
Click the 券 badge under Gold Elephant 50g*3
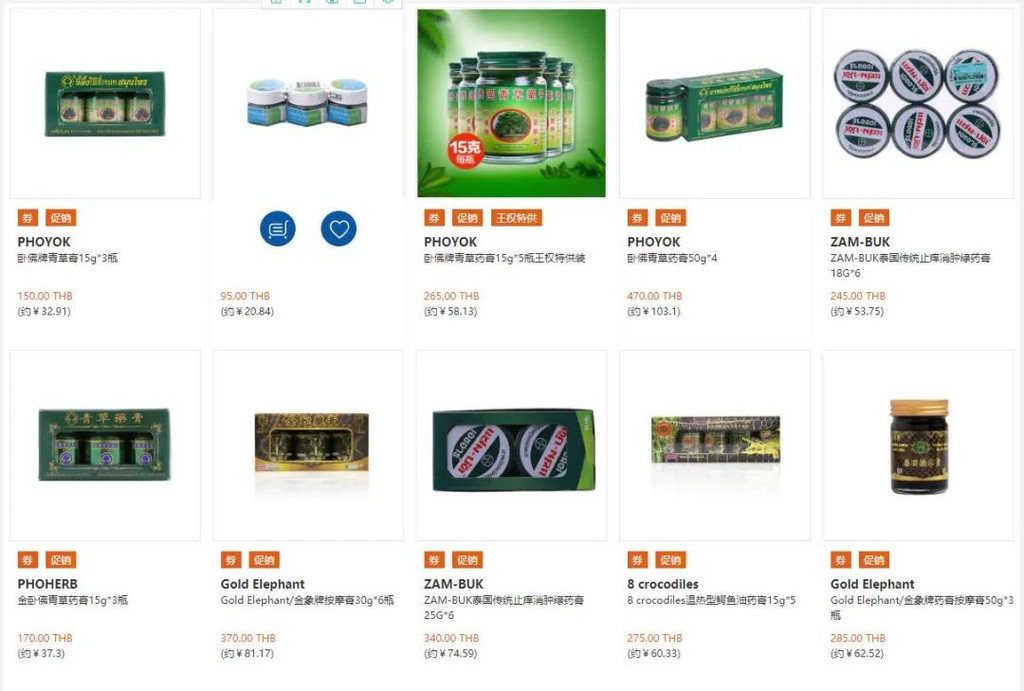coord(840,560)
